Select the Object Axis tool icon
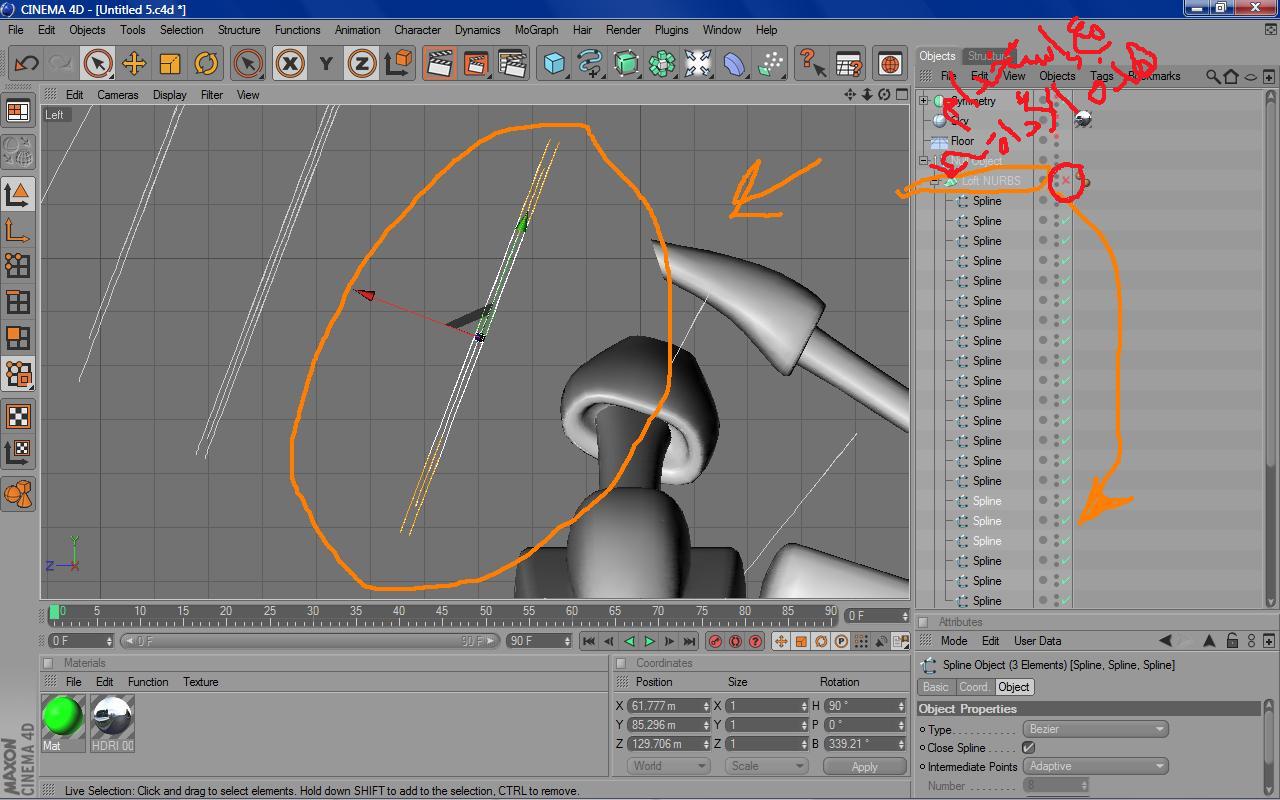The width and height of the screenshot is (1280, 800). click(18, 229)
